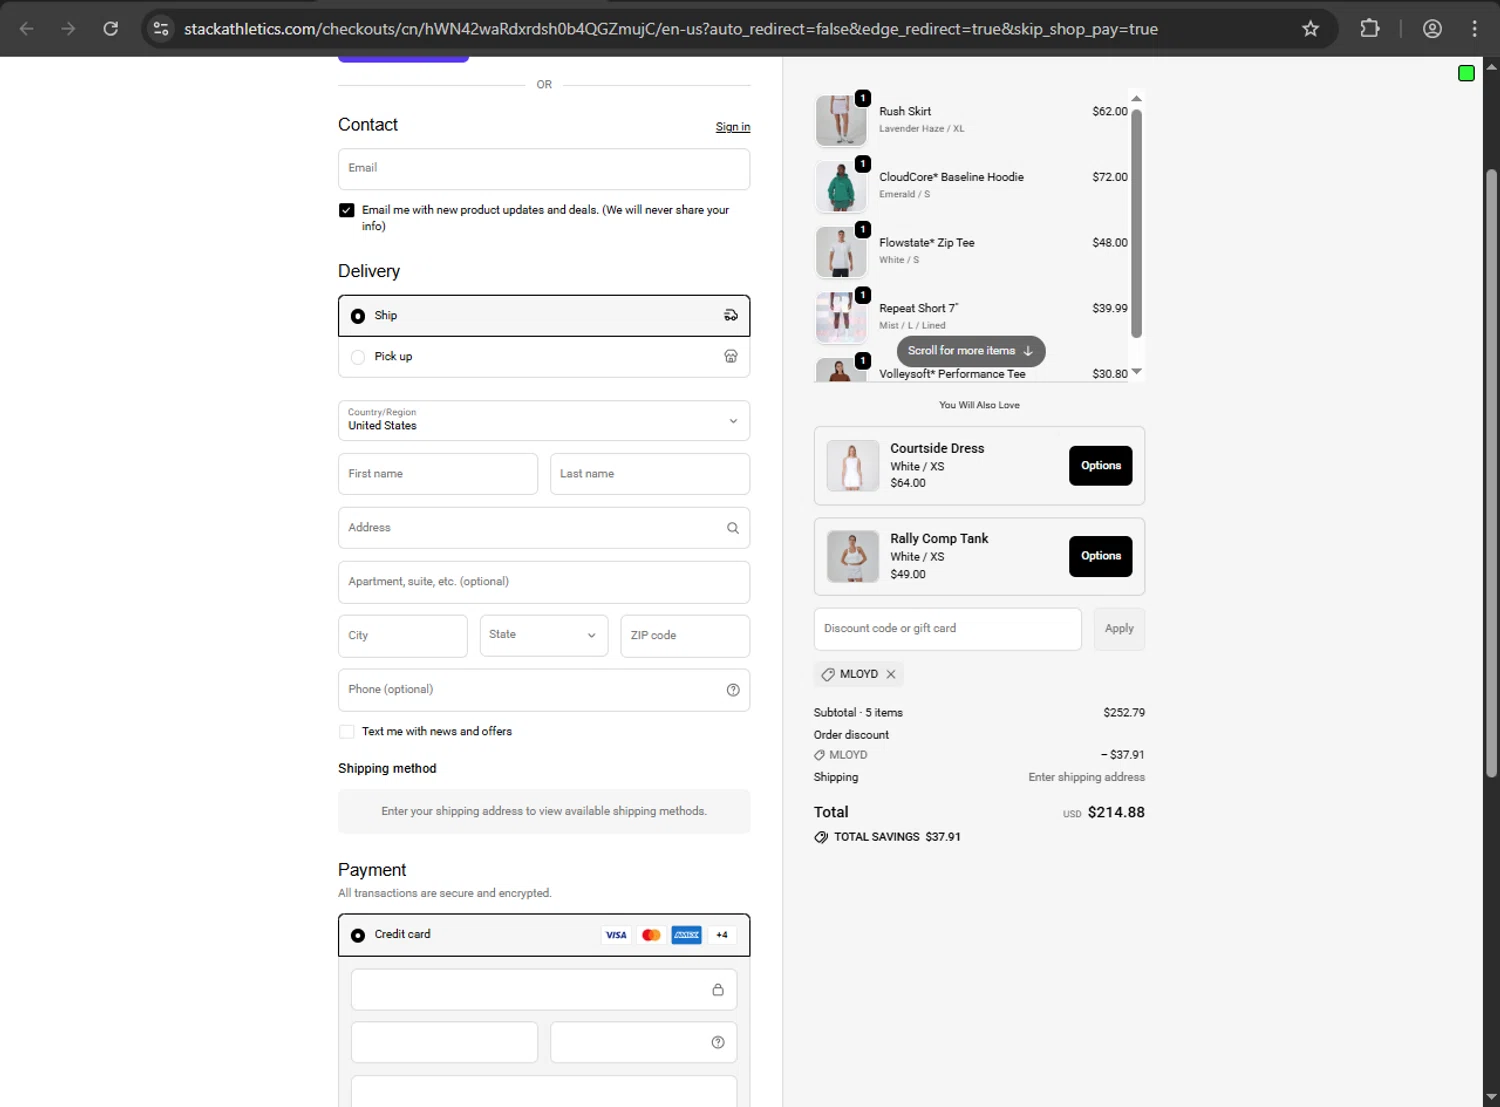Click the Total Savings tag icon
The height and width of the screenshot is (1107, 1500).
(821, 837)
